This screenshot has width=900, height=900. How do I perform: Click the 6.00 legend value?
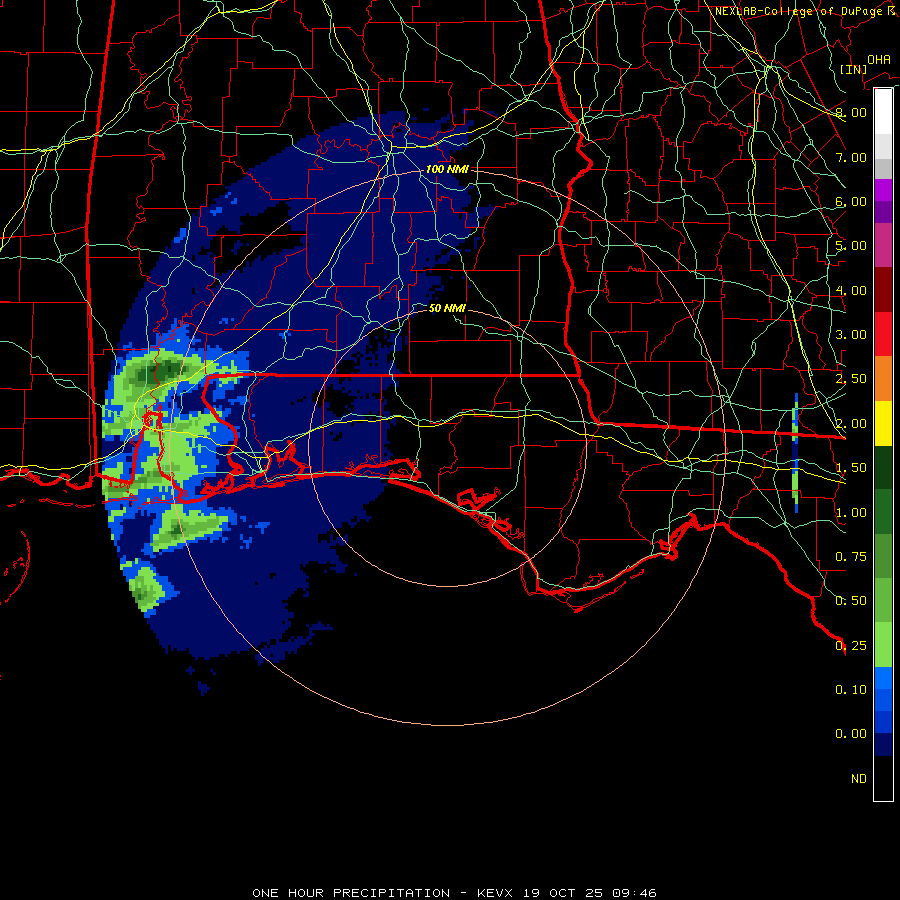851,201
